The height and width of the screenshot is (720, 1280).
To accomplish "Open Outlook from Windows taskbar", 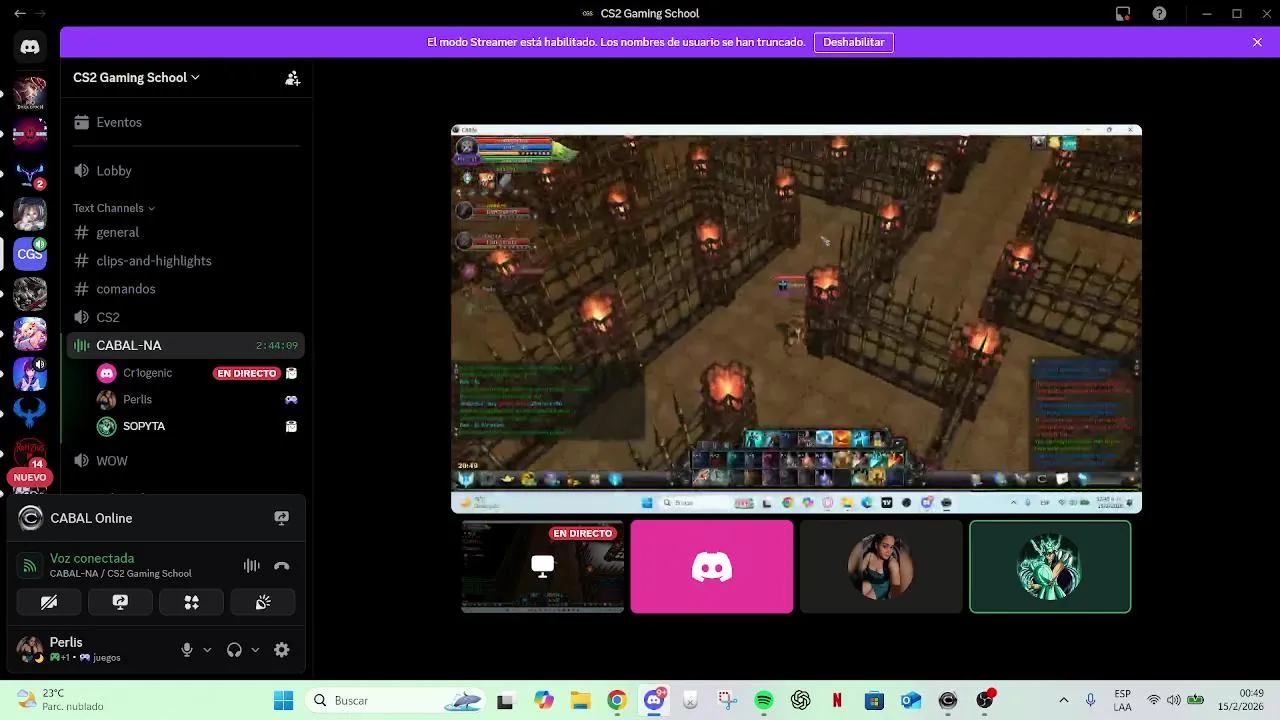I will coord(911,700).
